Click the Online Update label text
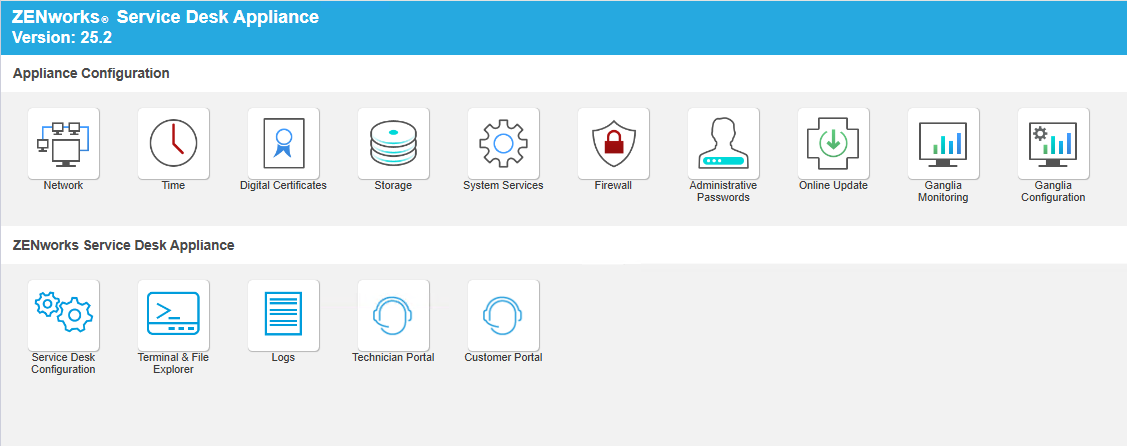1127x446 pixels. (833, 185)
